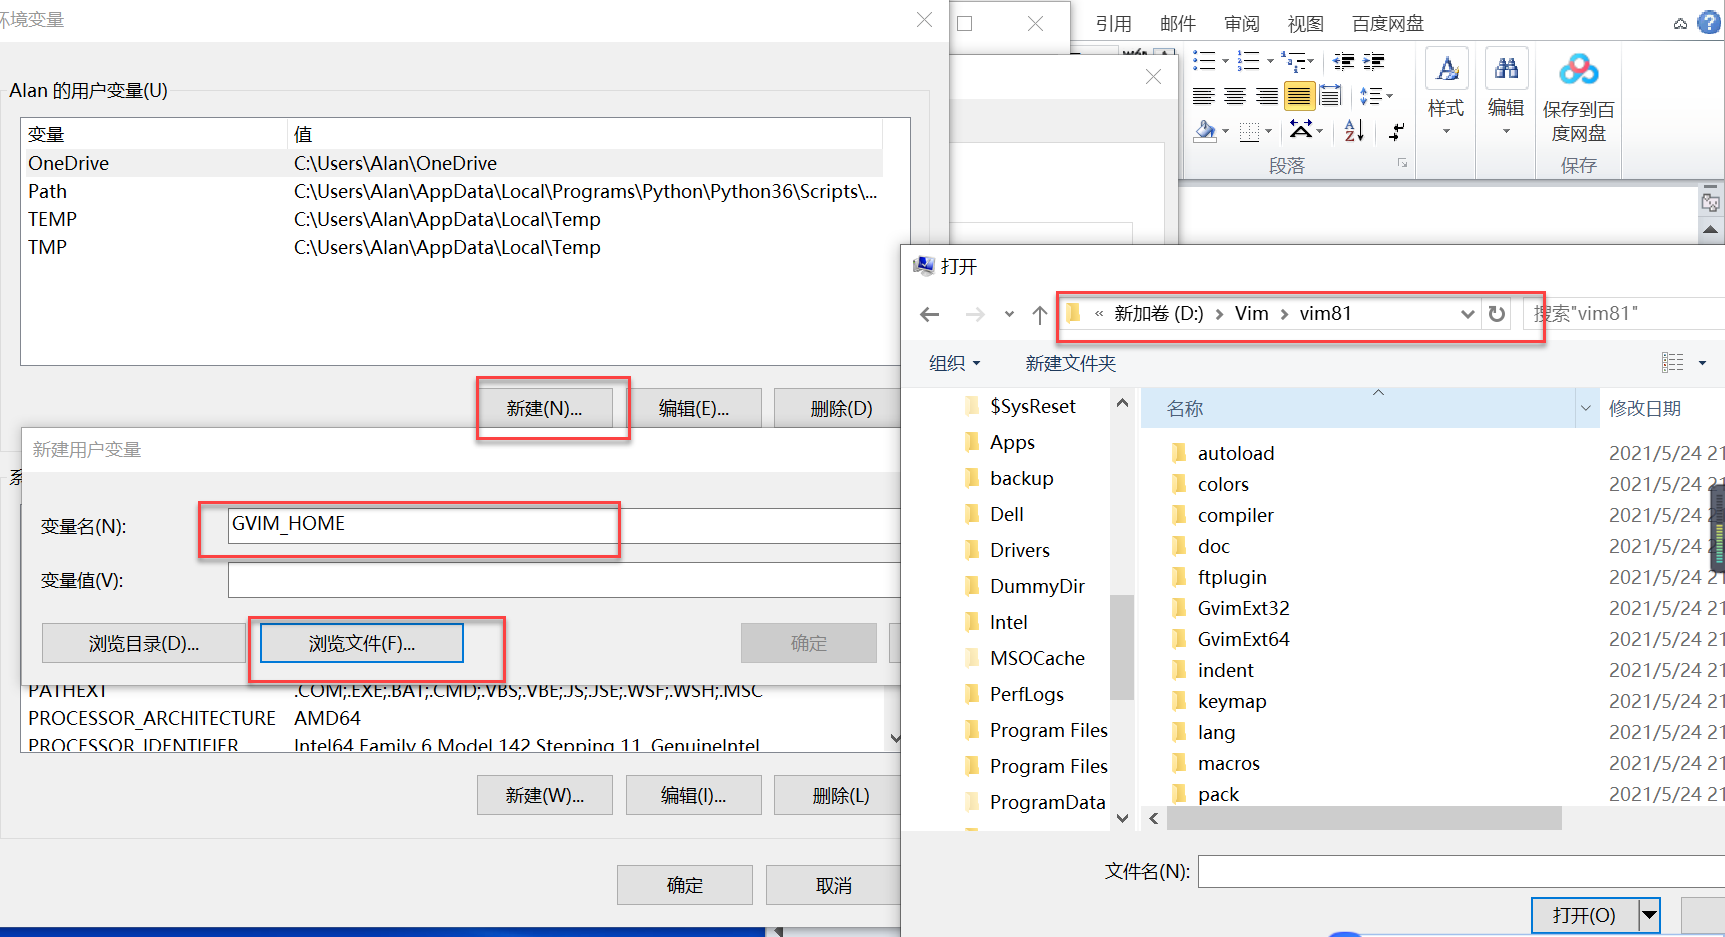Click the bullet list icon in Word ribbon
This screenshot has width=1725, height=937.
(x=1204, y=62)
